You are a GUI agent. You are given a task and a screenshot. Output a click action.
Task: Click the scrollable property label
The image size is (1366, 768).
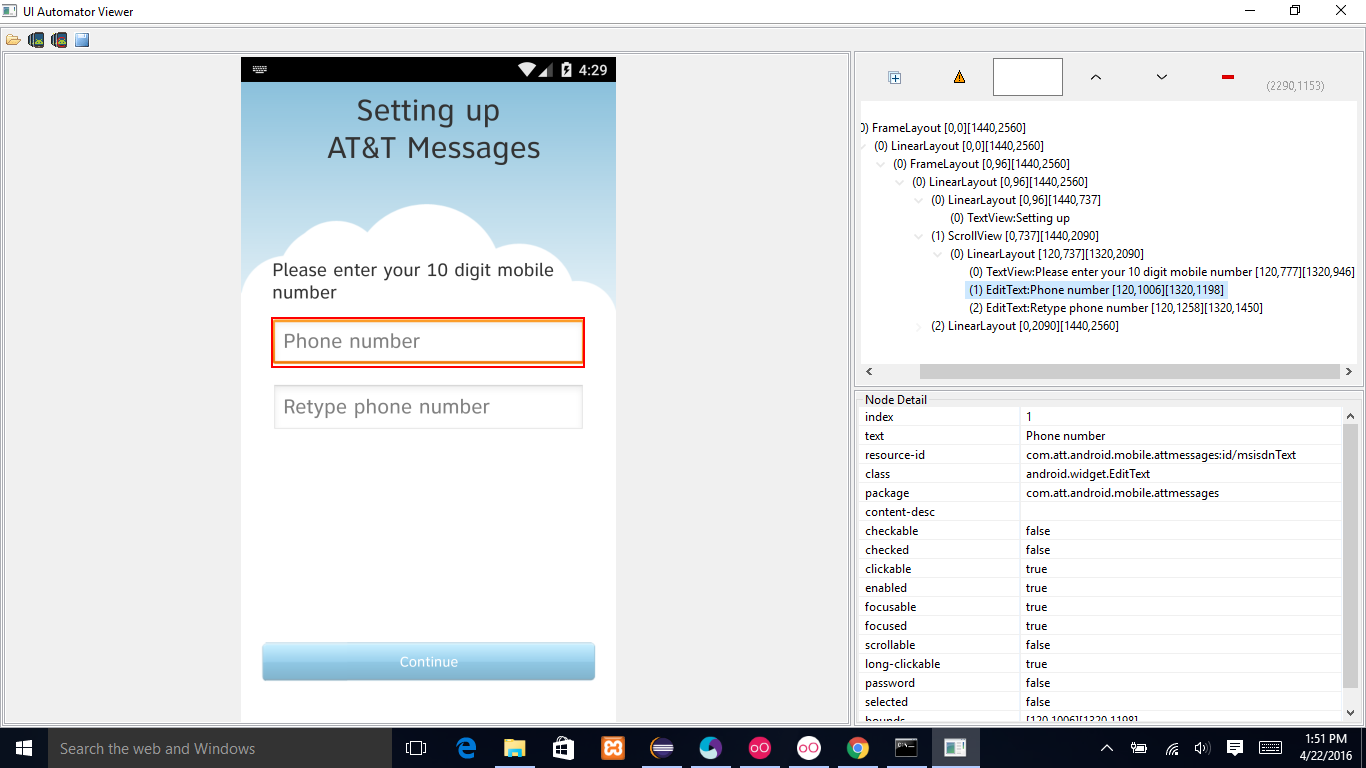point(890,645)
